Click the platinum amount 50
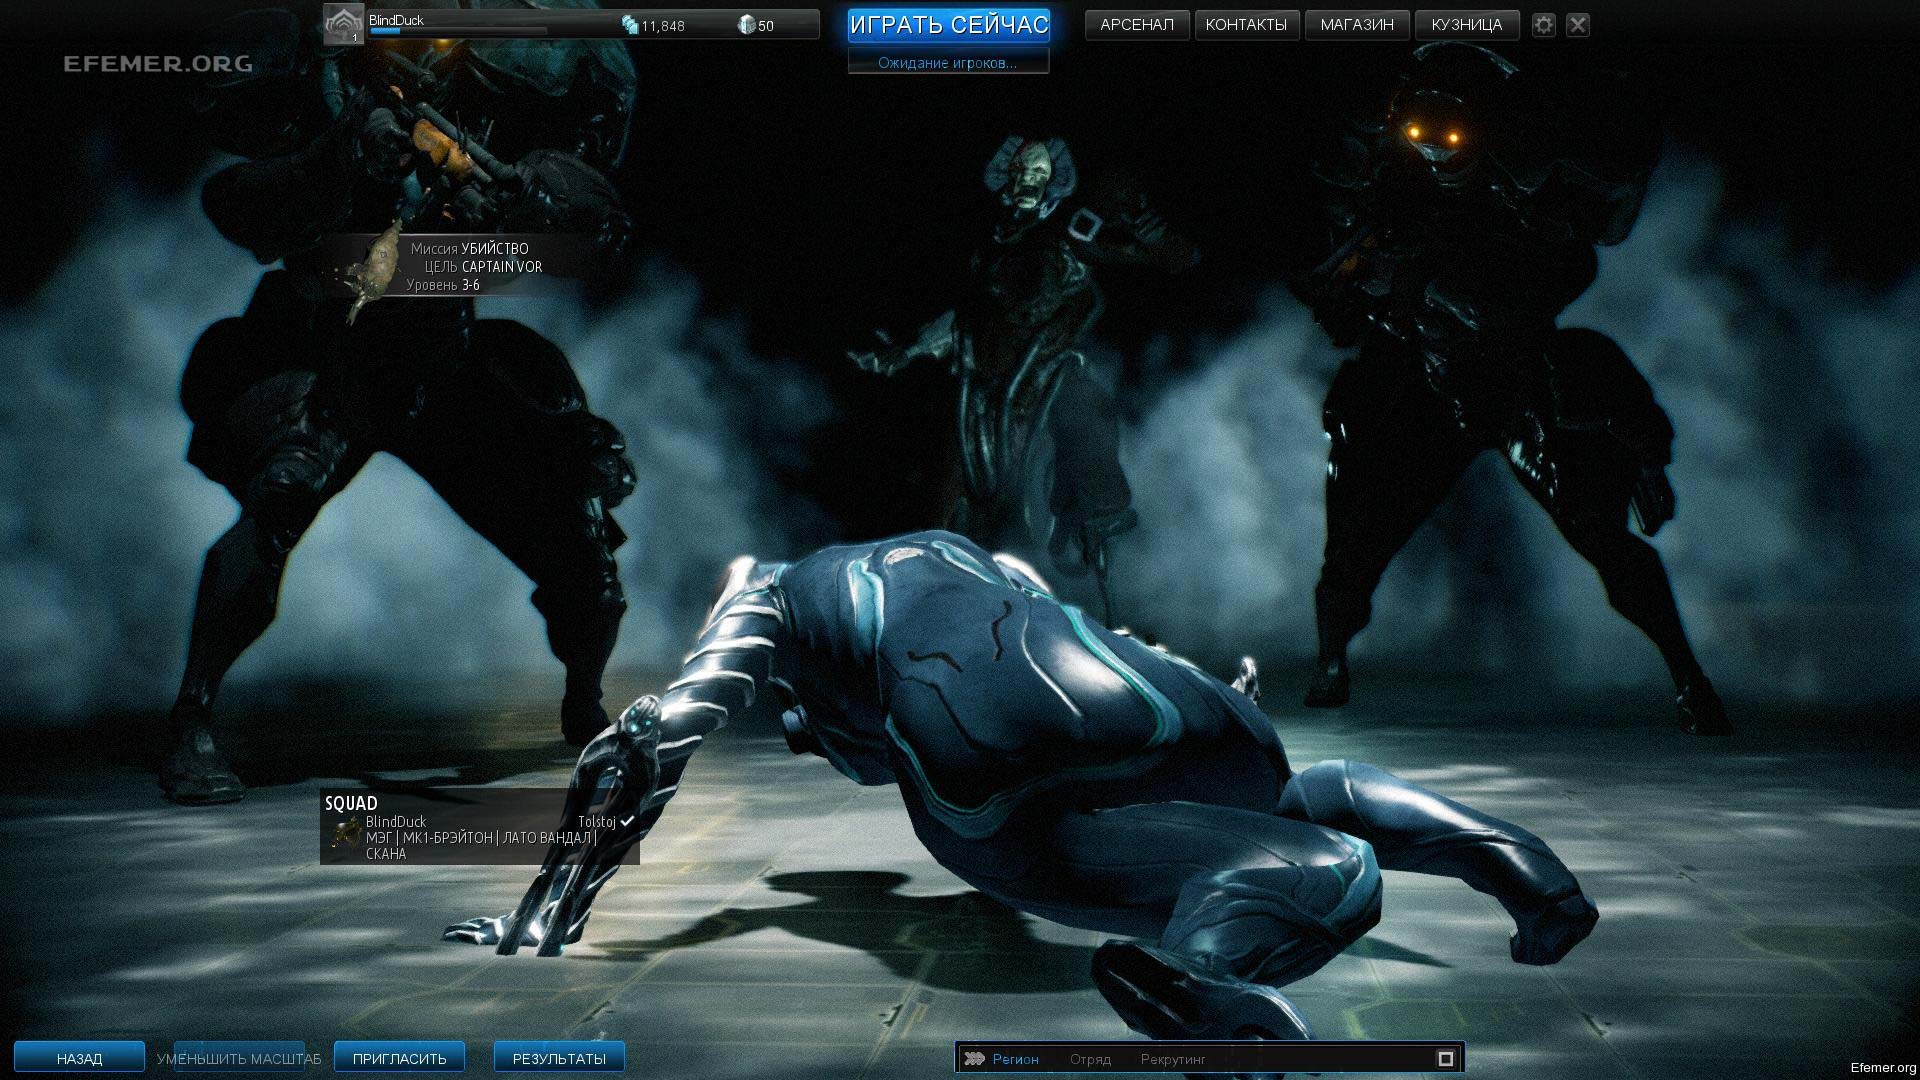The image size is (1920, 1080). pos(766,26)
